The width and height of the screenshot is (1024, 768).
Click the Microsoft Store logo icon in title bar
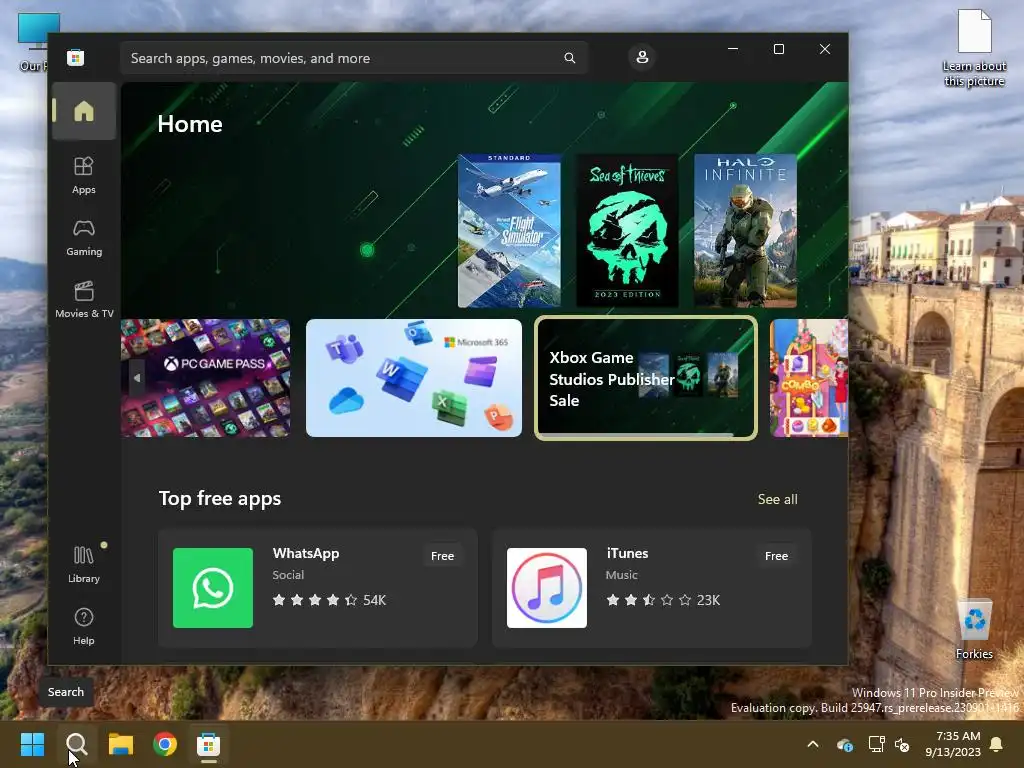pyautogui.click(x=75, y=58)
